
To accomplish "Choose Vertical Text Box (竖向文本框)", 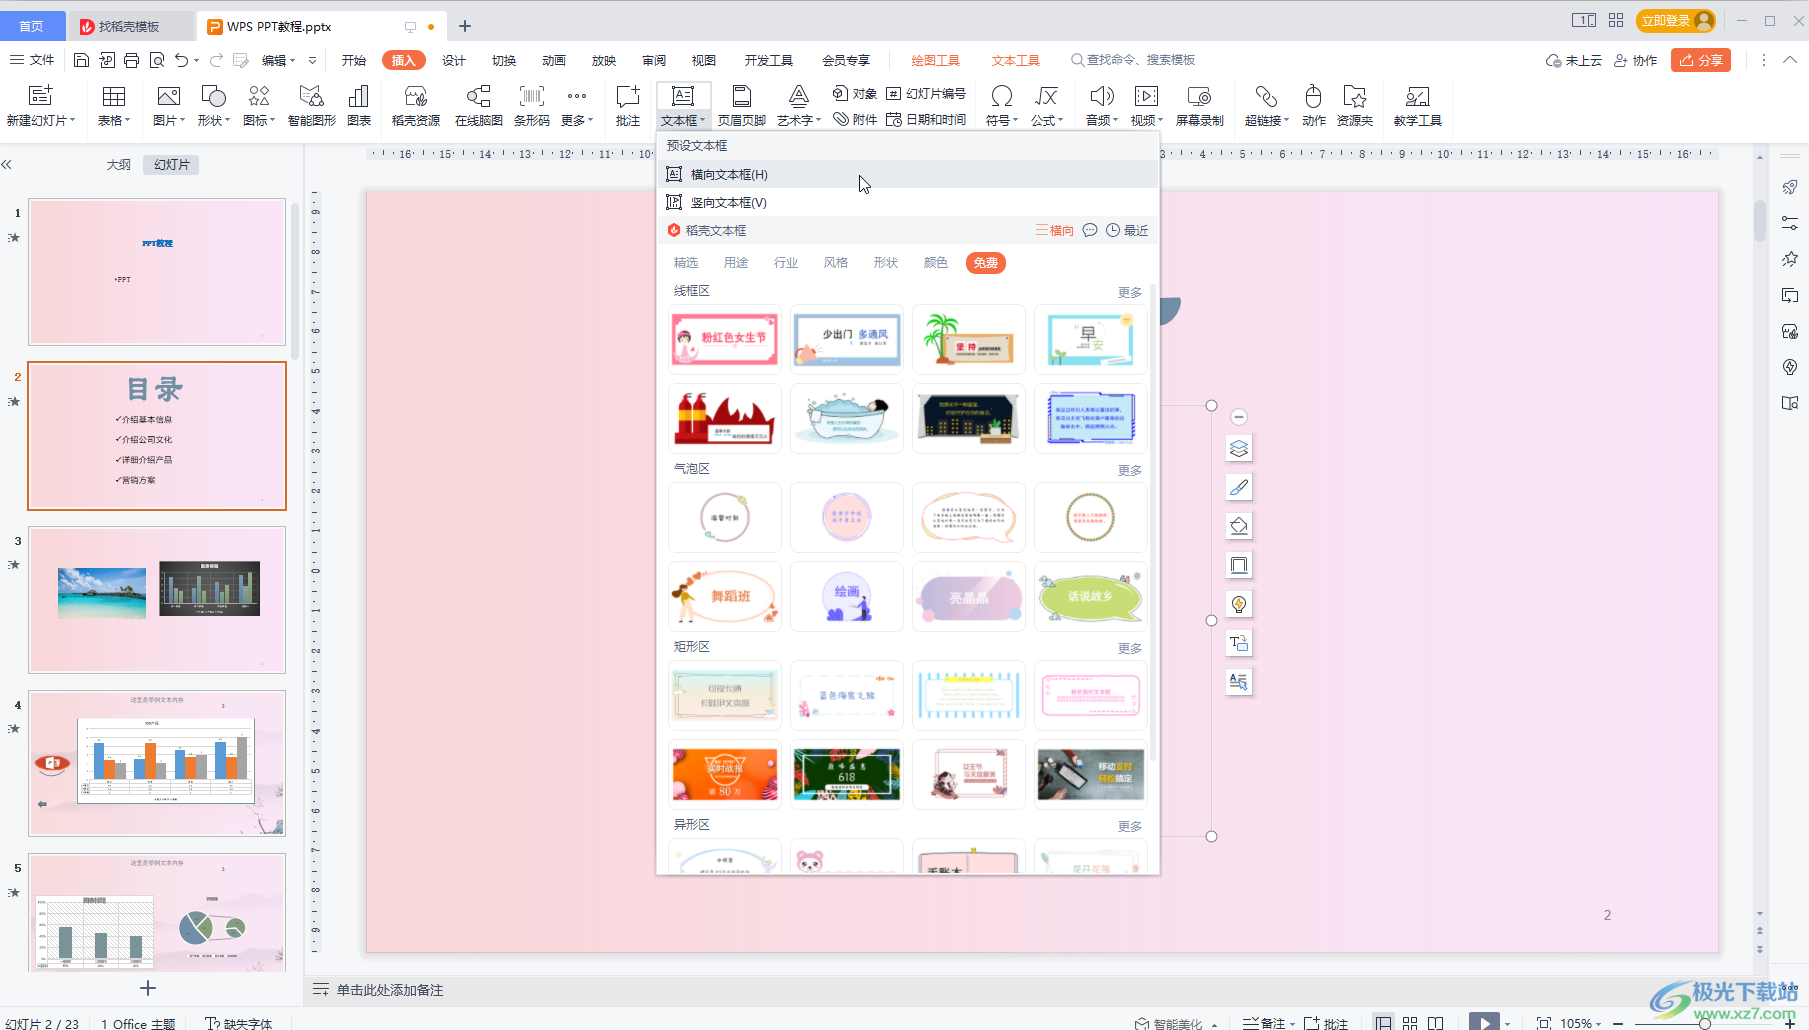I will pos(908,202).
